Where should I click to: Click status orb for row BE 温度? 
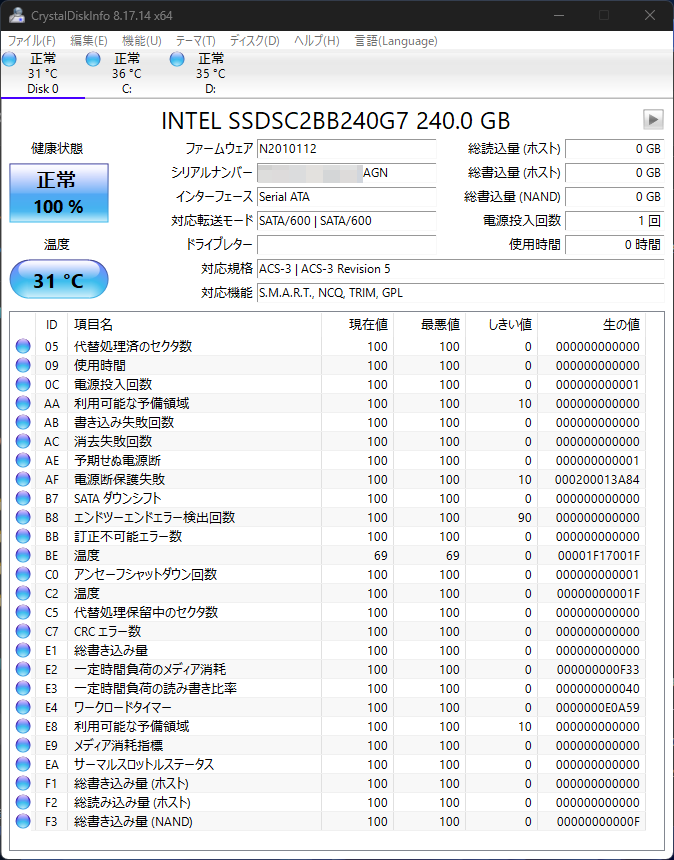point(23,555)
